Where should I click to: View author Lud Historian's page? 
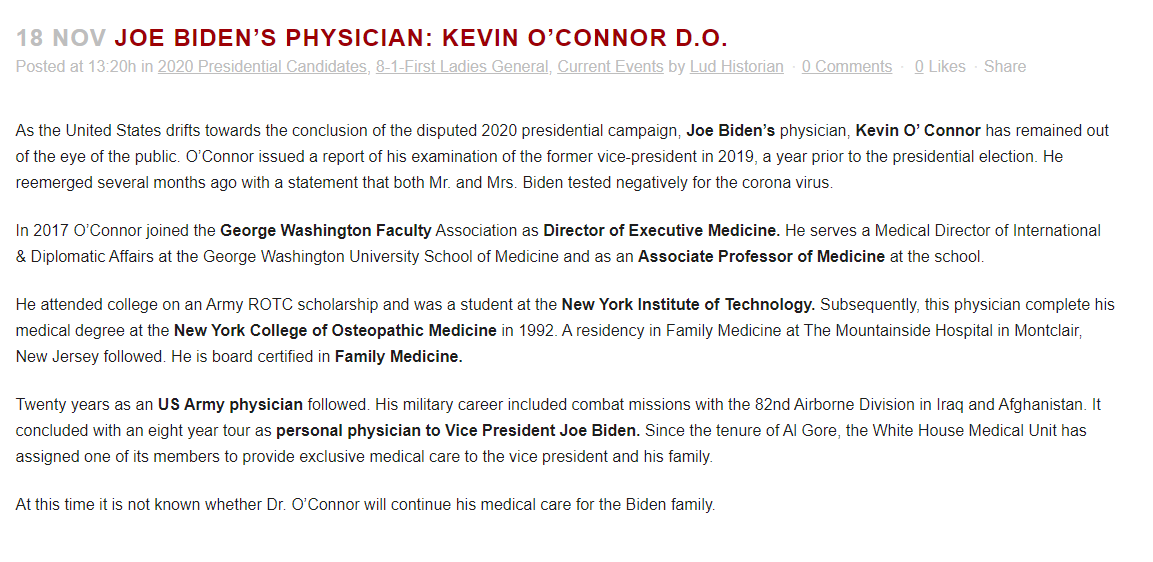point(736,67)
